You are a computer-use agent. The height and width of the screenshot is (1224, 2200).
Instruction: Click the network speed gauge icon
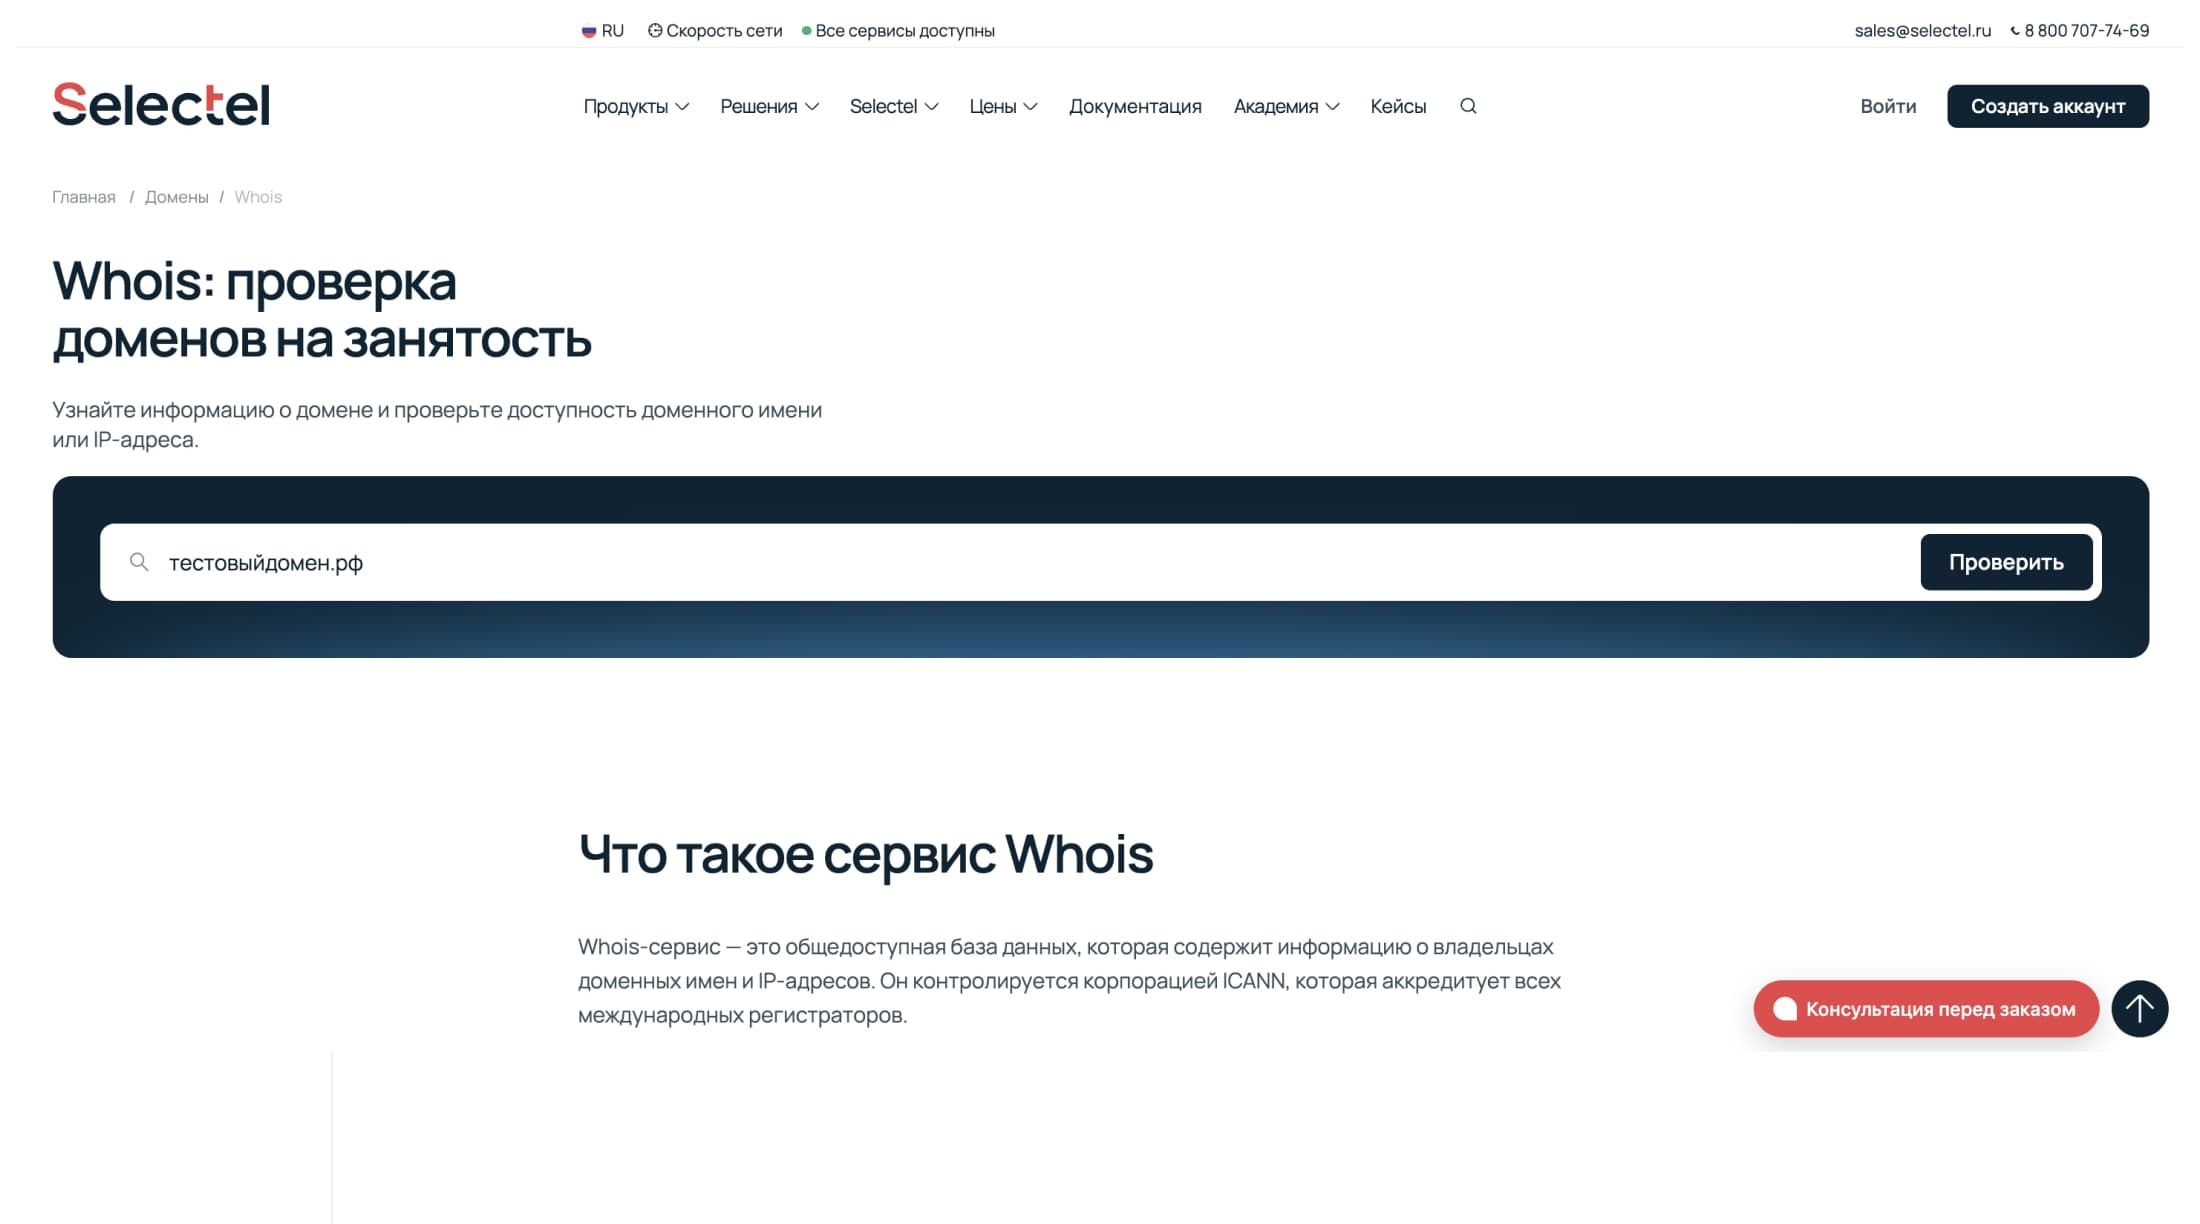[655, 31]
